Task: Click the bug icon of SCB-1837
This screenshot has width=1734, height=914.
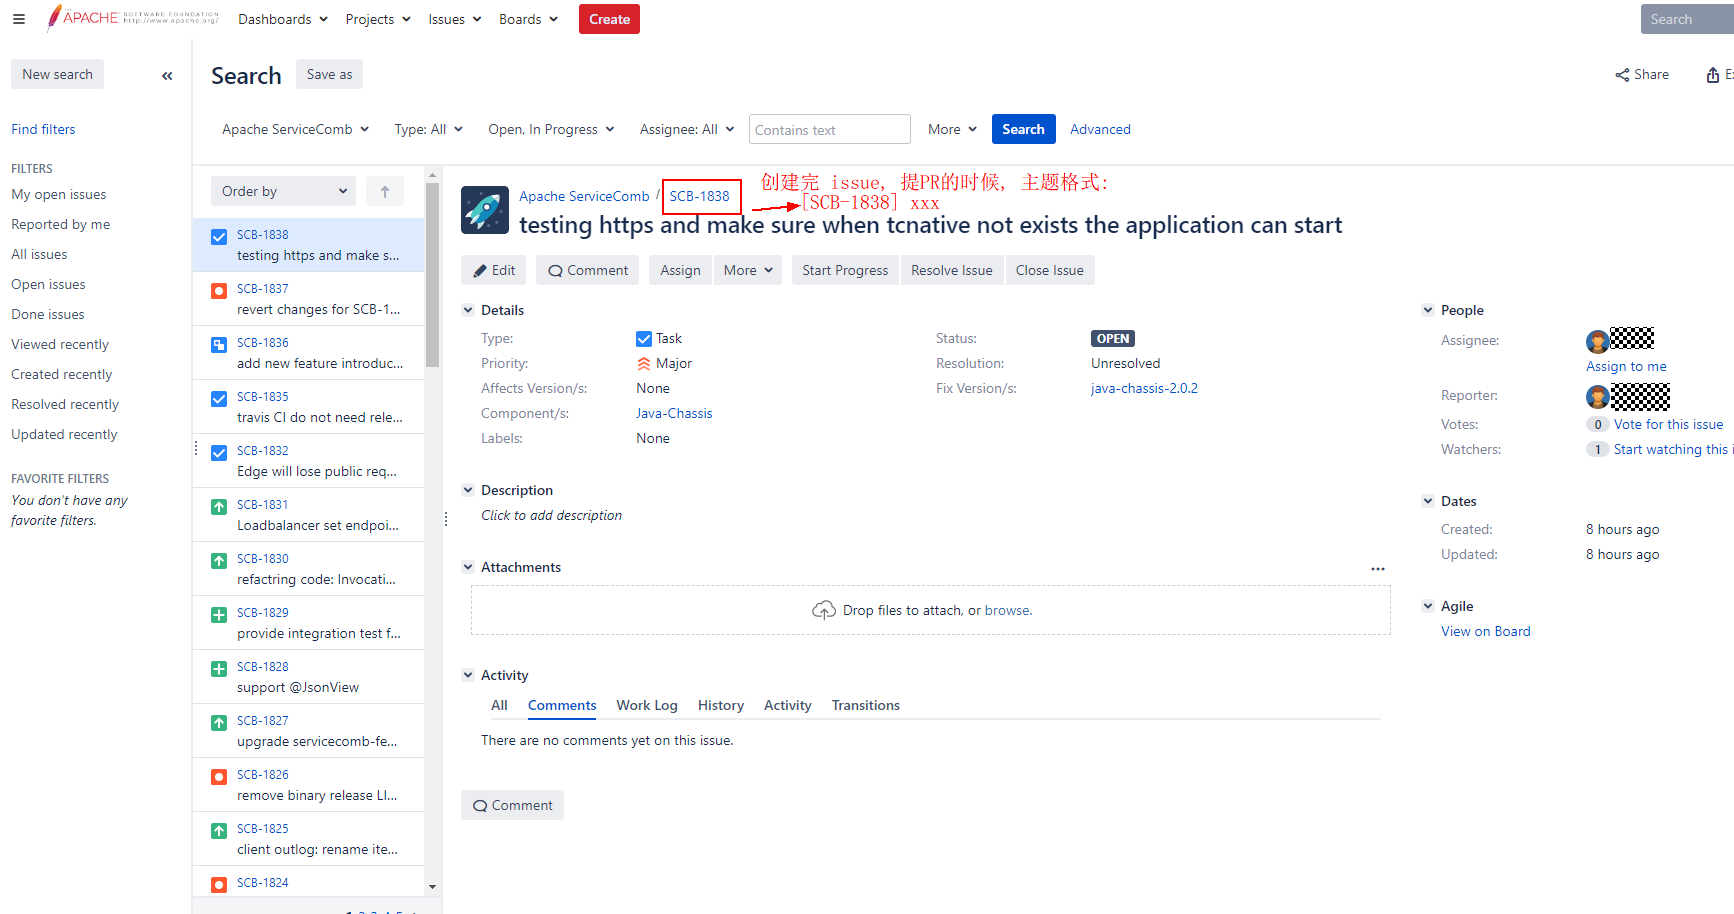Action: click(x=219, y=291)
